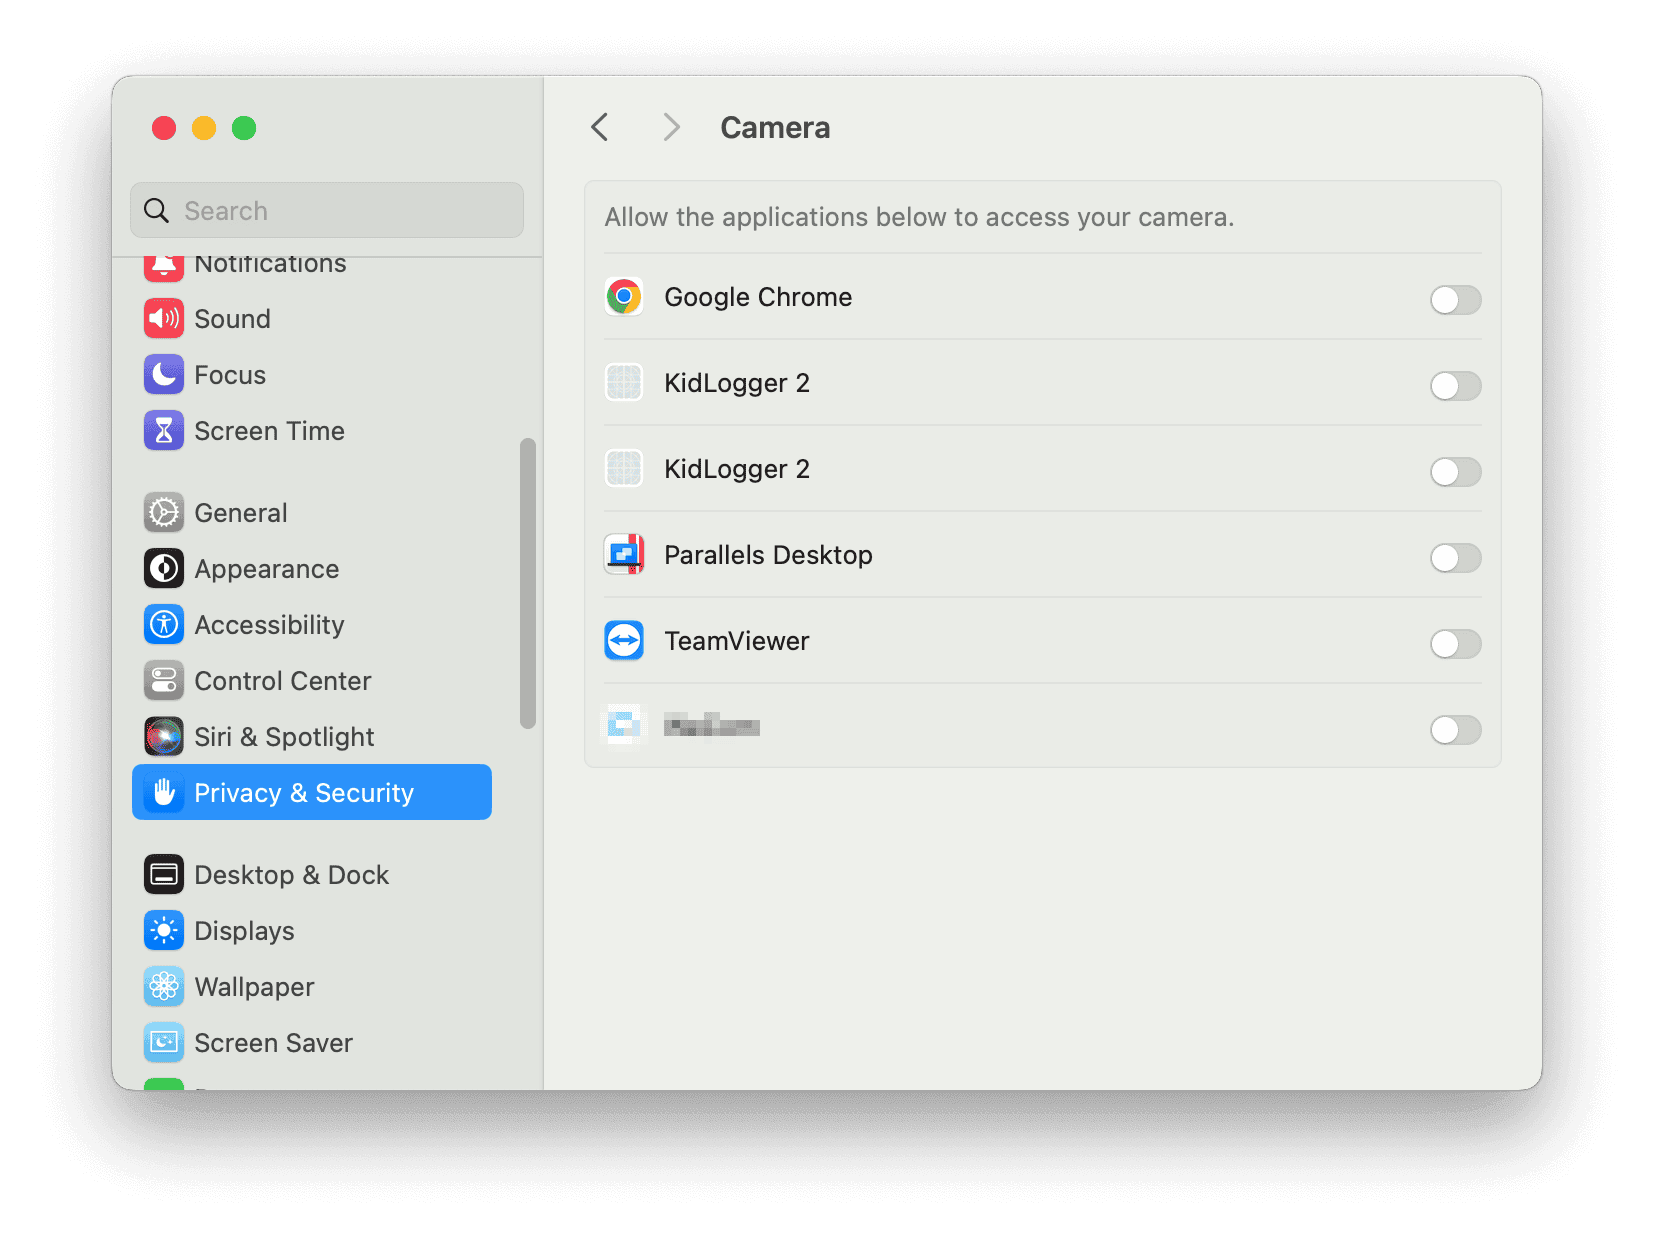
Task: Click the Siri & Spotlight icon
Action: point(164,737)
